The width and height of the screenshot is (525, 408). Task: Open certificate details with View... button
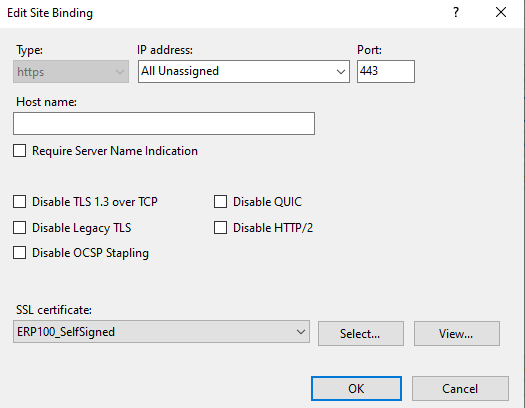click(457, 334)
